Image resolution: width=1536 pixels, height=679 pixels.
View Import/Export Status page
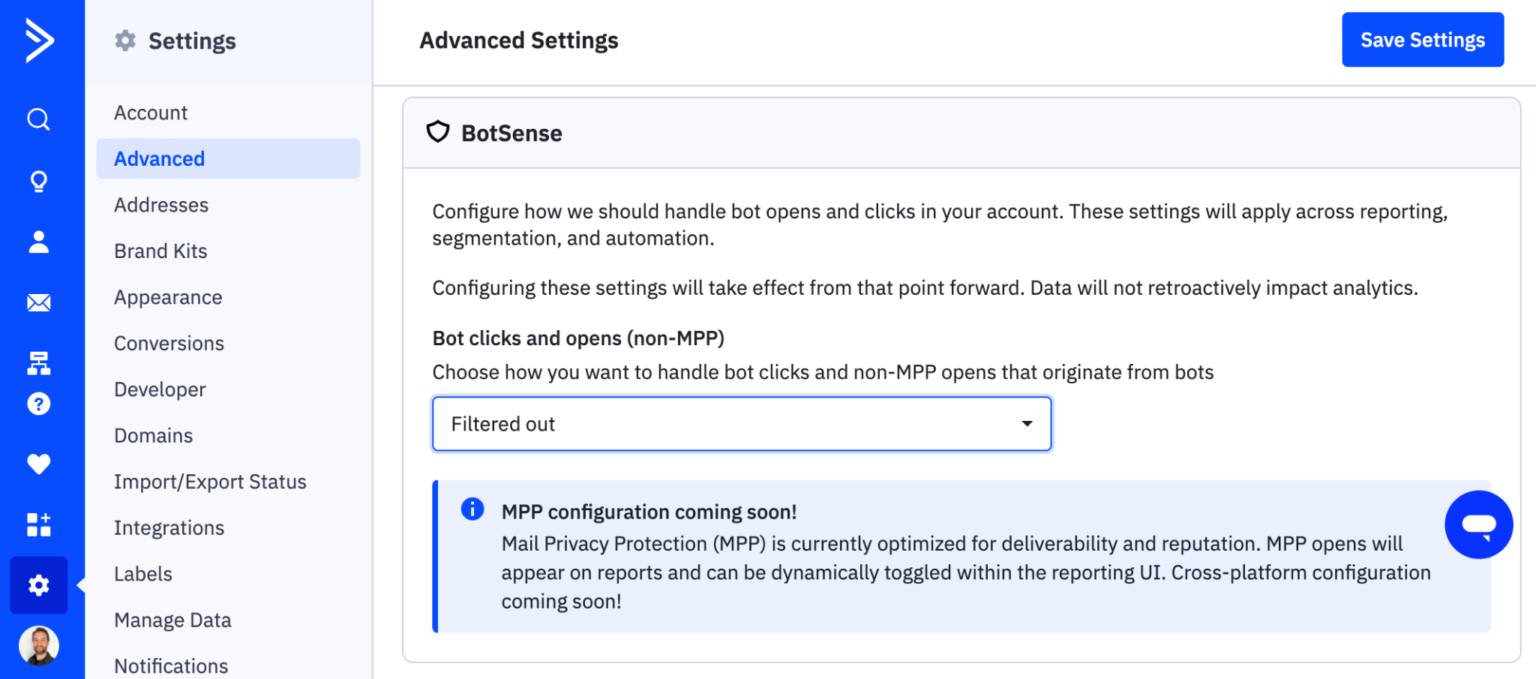click(210, 481)
